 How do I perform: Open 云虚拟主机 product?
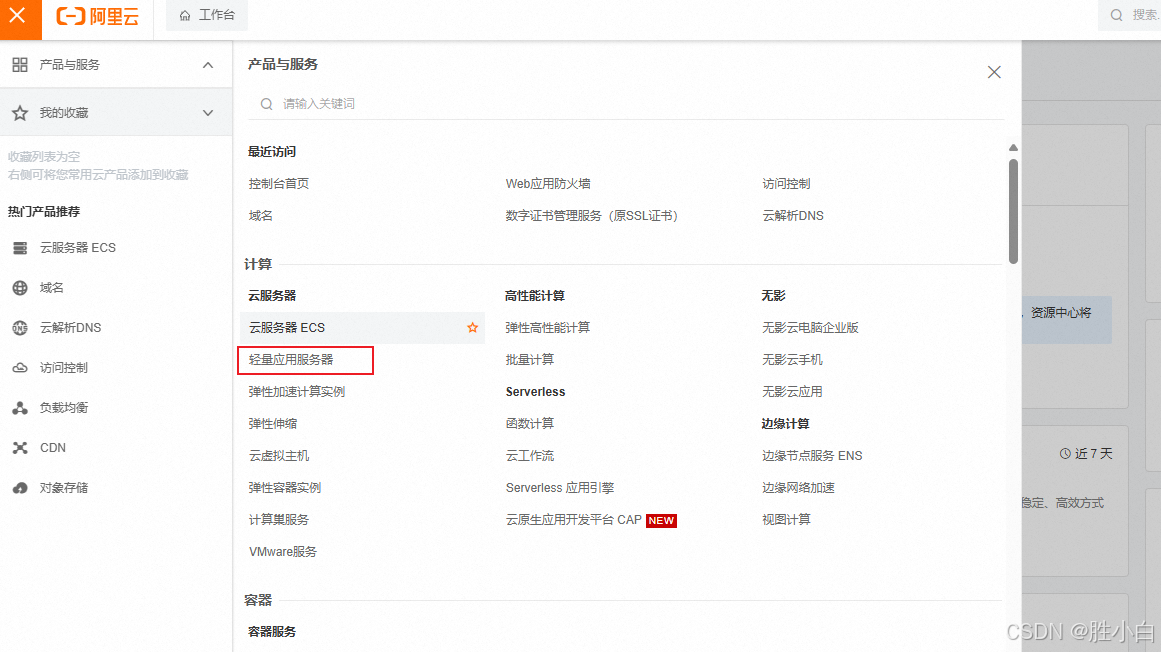point(279,455)
